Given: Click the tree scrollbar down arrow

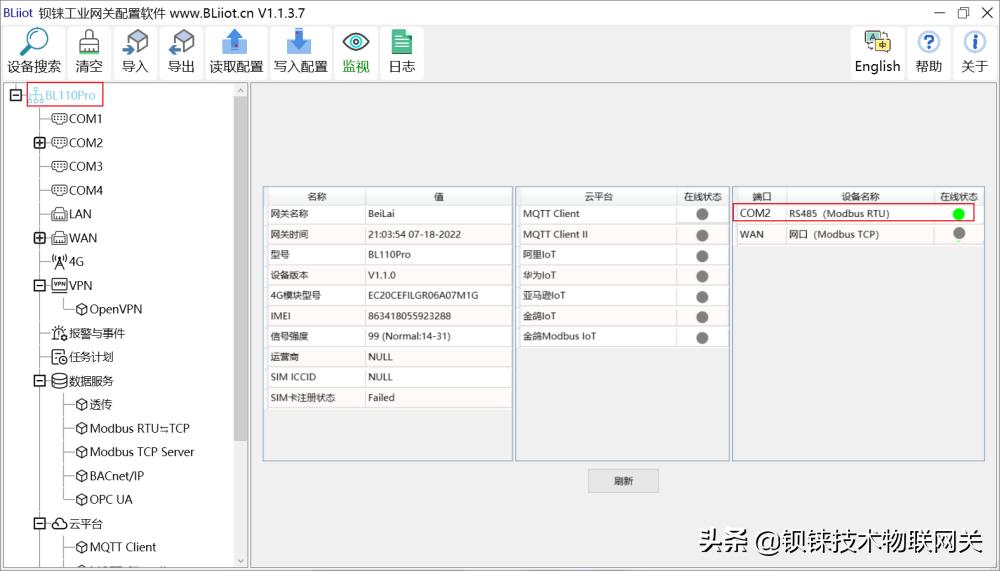Looking at the screenshot, I should point(240,561).
